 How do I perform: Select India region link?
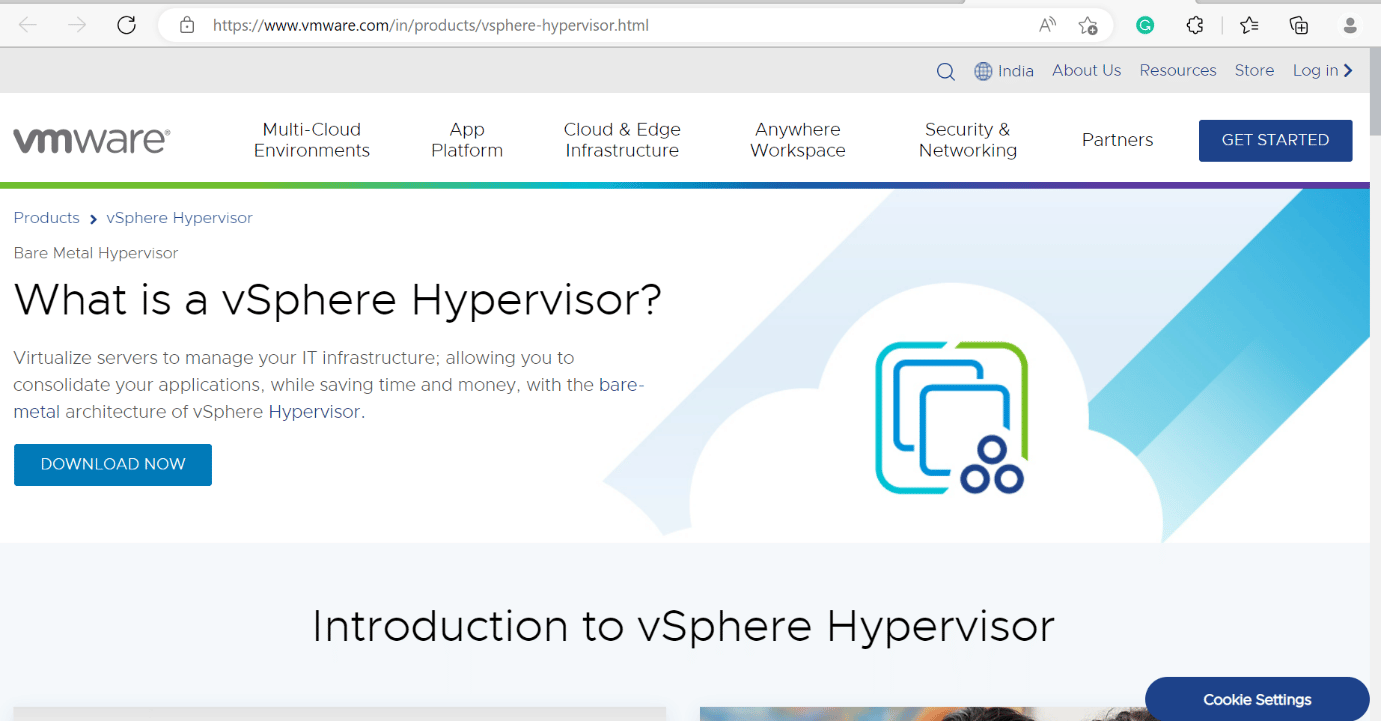click(1016, 71)
